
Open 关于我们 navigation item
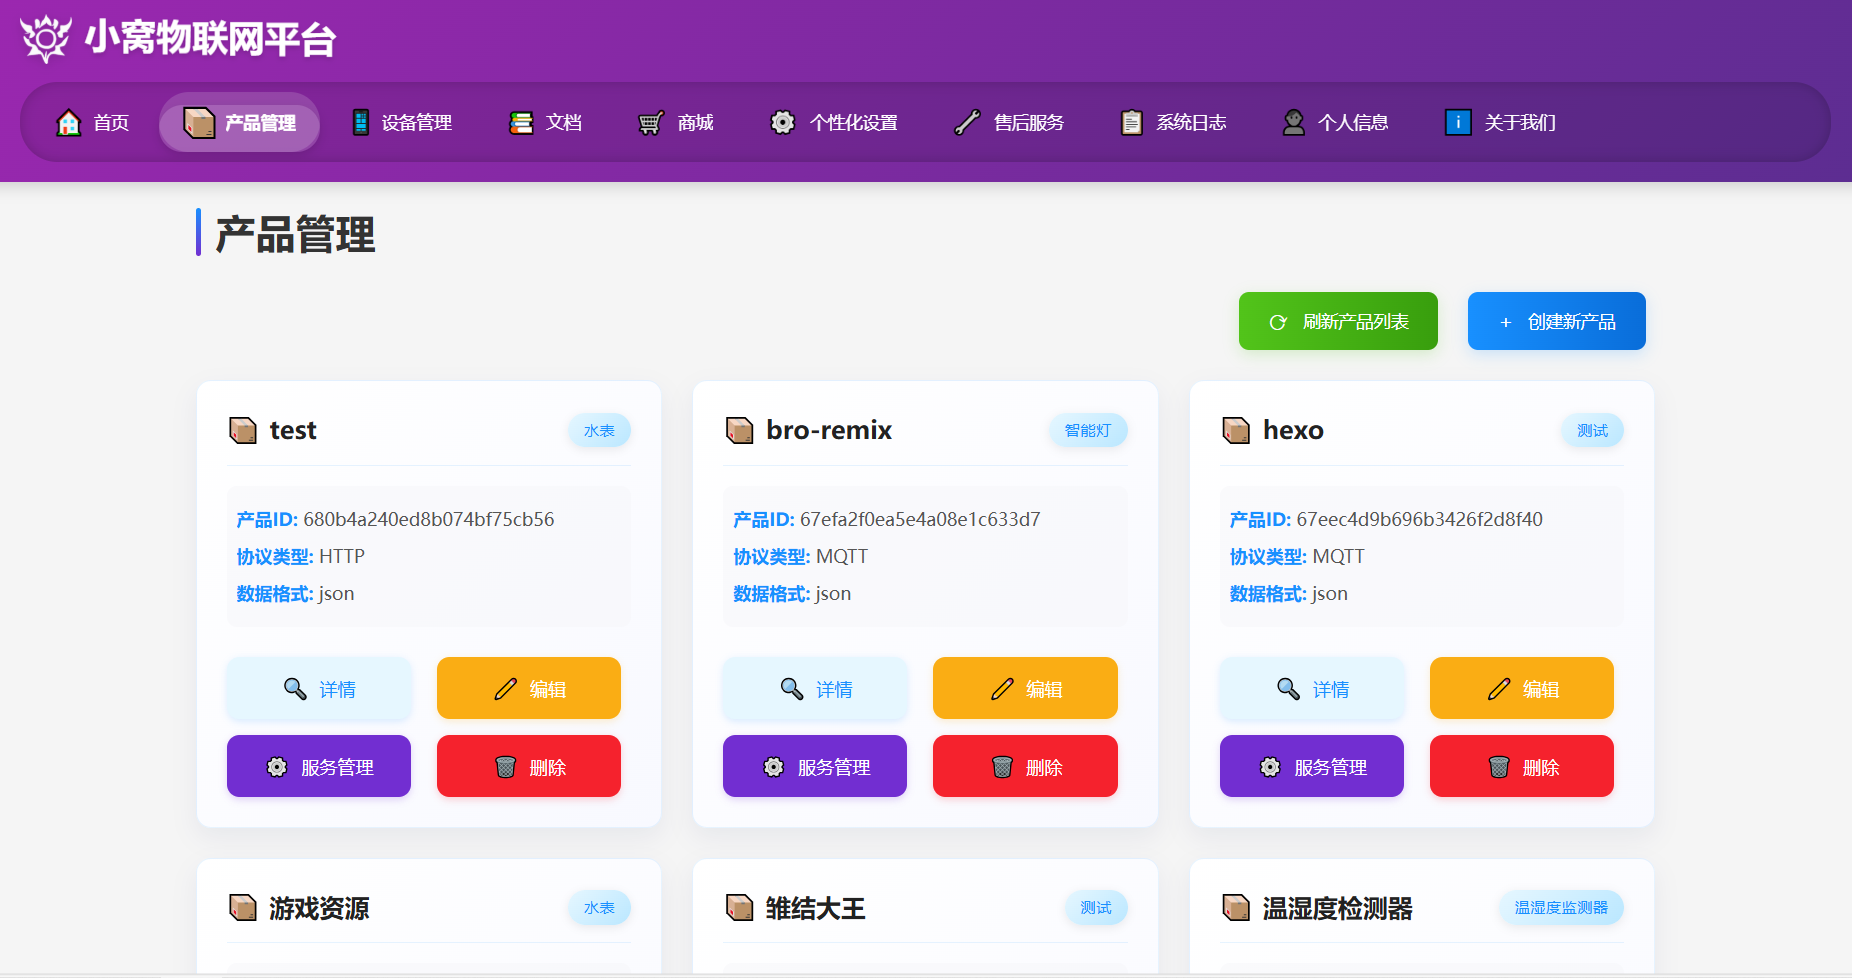click(x=1501, y=122)
